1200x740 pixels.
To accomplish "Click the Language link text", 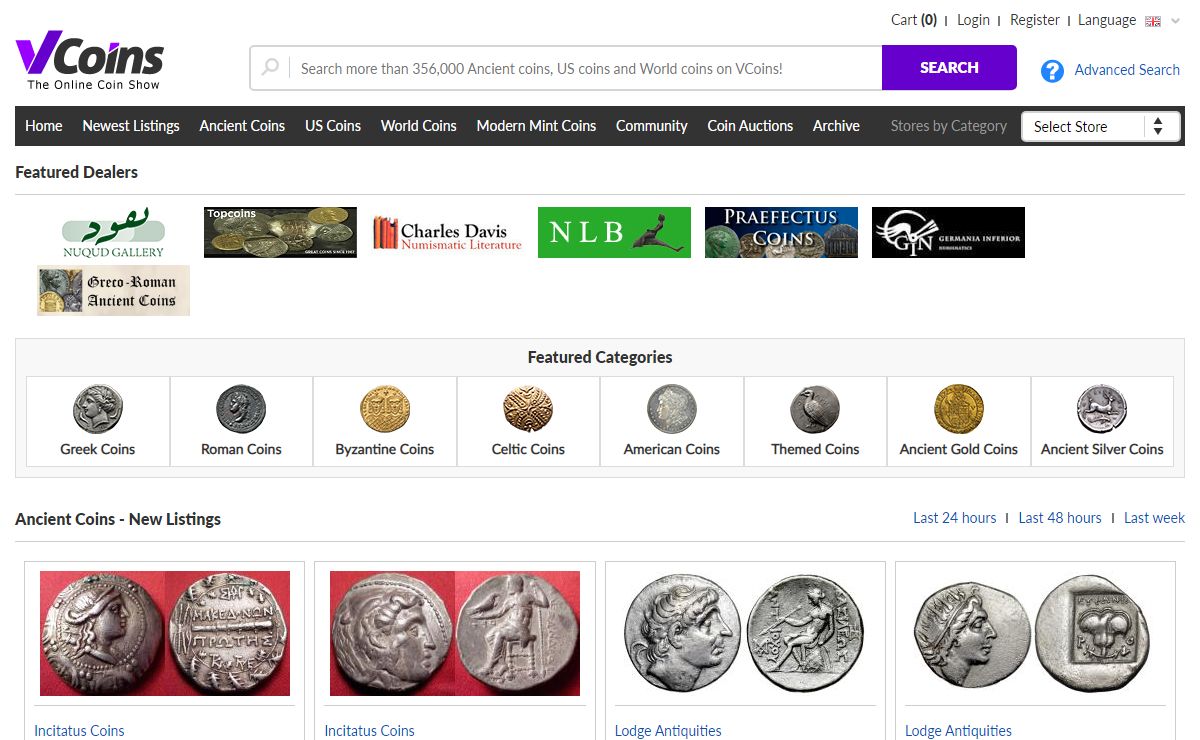I will (1107, 20).
